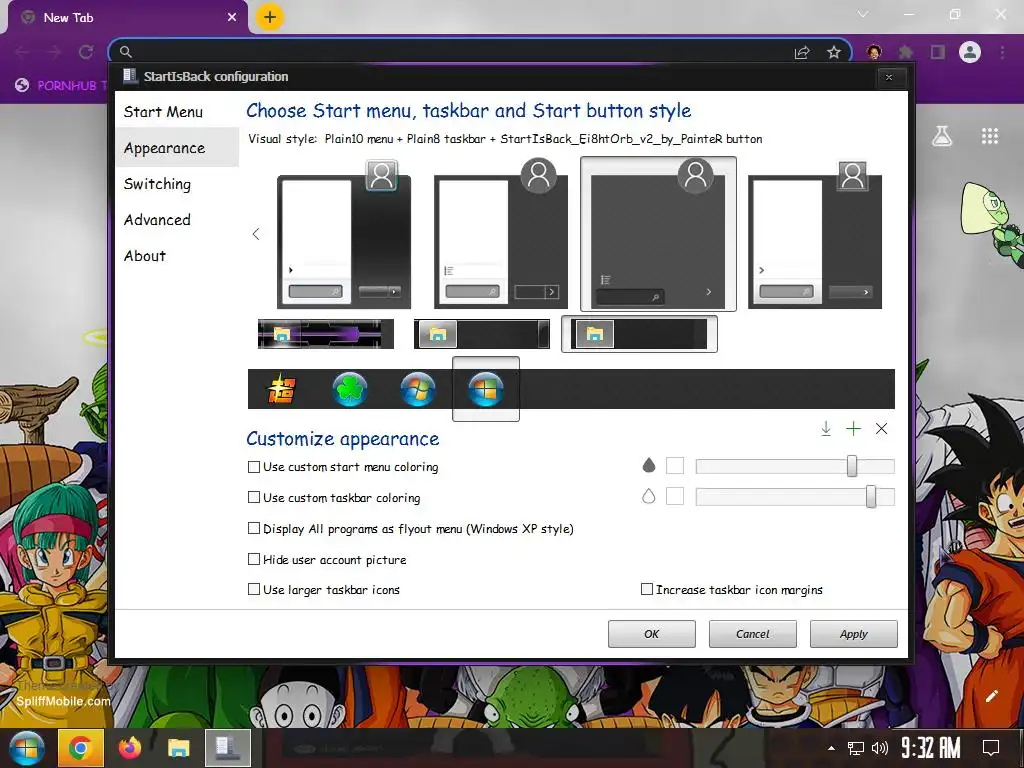1024x768 pixels.
Task: Open Chrome tab search dropdown chevron
Action: [x=863, y=14]
